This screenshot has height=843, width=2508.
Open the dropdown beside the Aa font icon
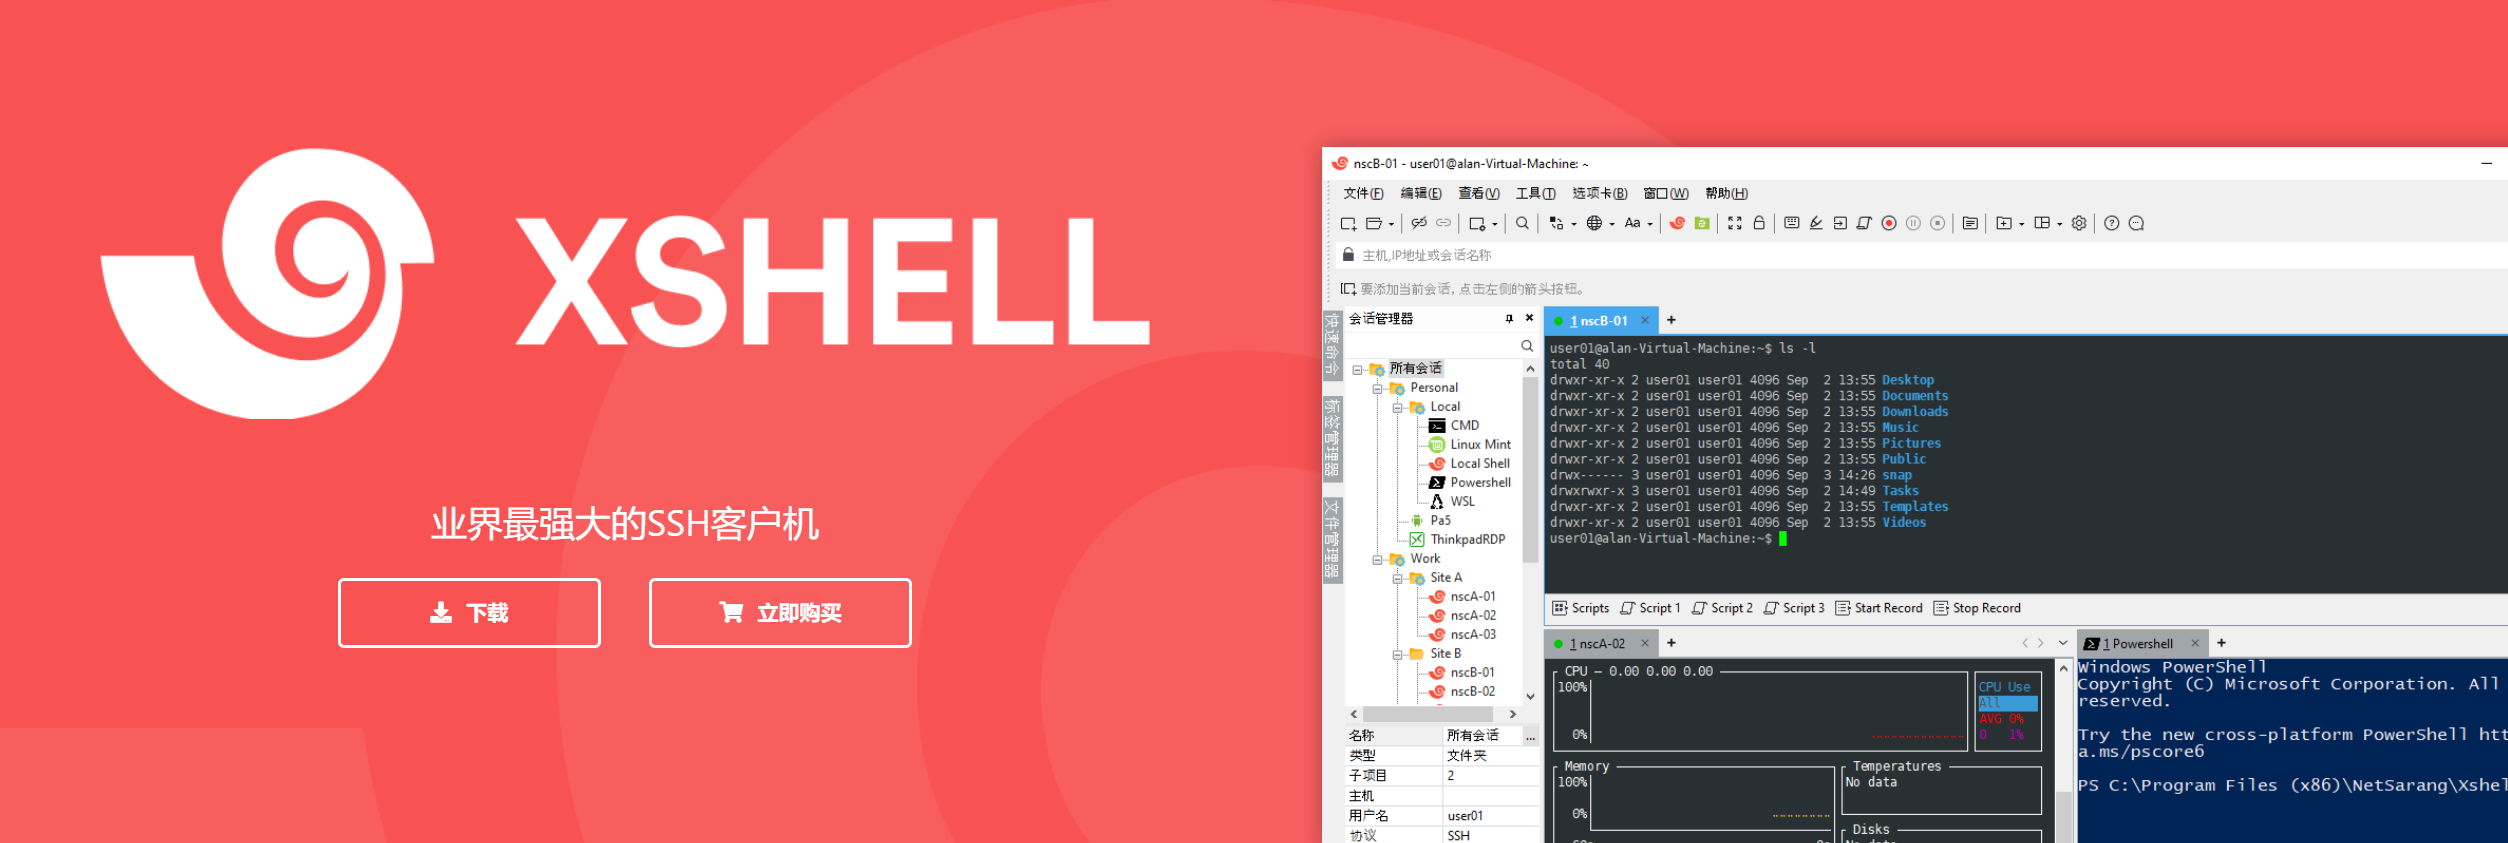(x=1650, y=225)
